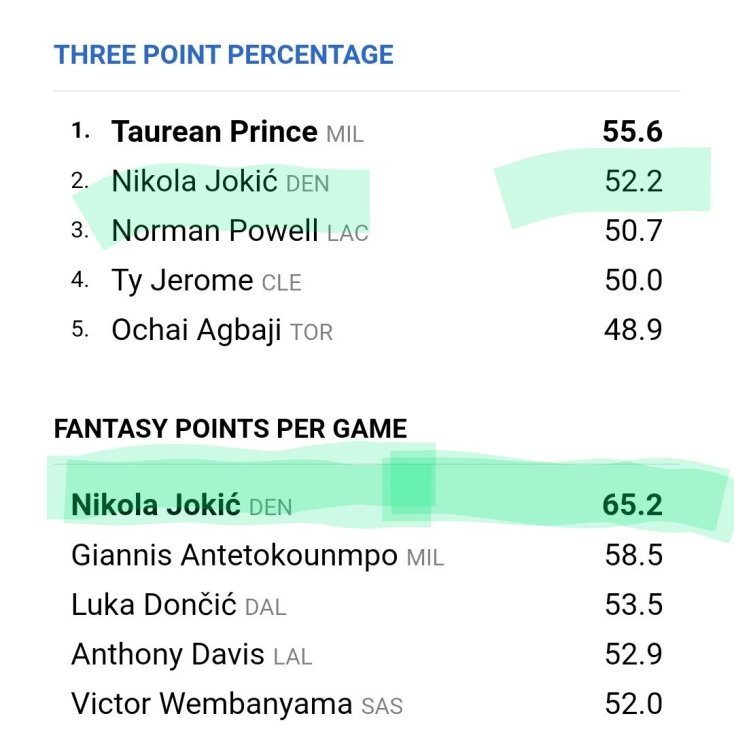Click the Luka Dončić player name
Viewport: 734px width, 750px height.
tap(154, 605)
